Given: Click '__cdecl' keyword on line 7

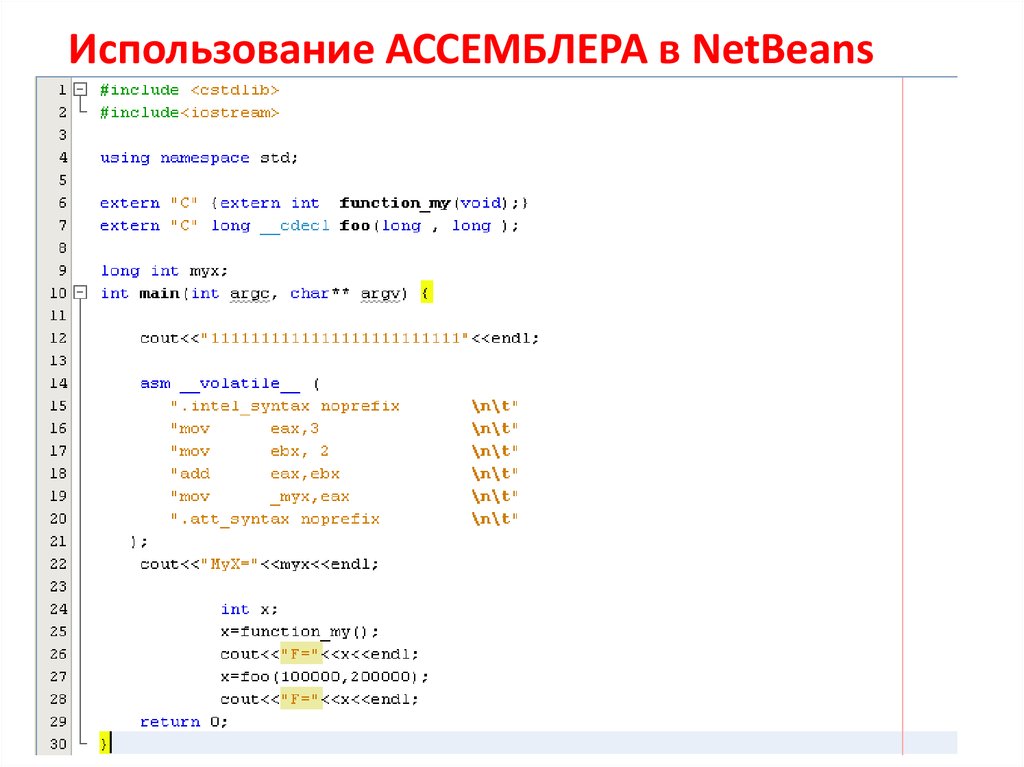Looking at the screenshot, I should click(295, 226).
